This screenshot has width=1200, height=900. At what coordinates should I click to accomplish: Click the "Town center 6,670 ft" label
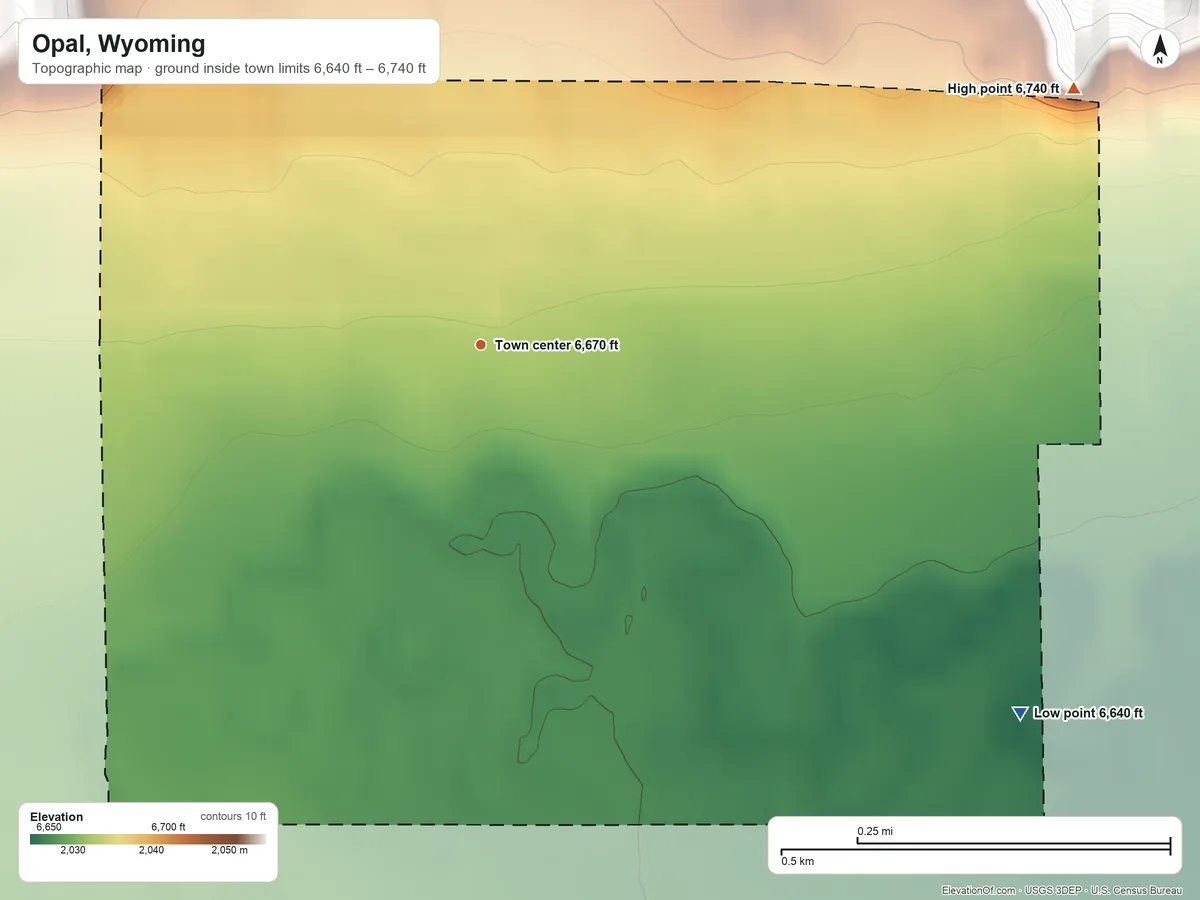pyautogui.click(x=557, y=345)
